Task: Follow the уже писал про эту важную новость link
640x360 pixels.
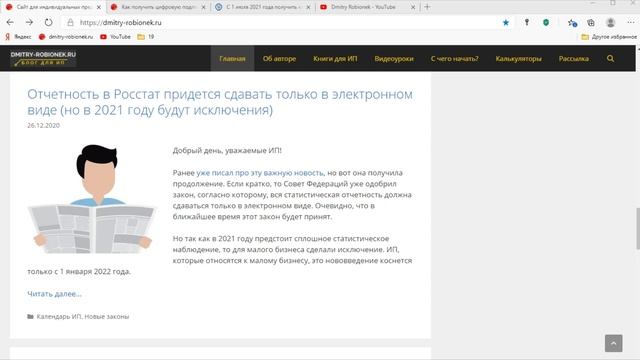Action: tap(260, 173)
